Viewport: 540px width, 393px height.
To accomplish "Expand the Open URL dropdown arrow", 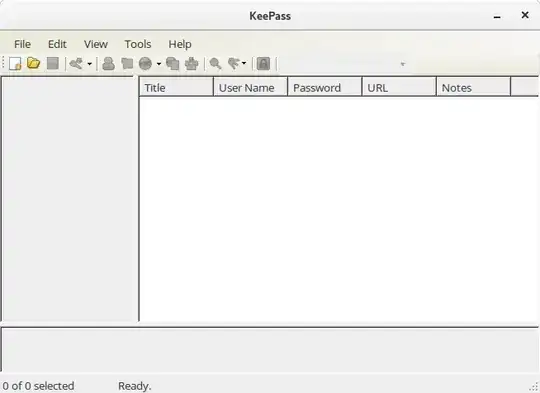I will point(159,64).
